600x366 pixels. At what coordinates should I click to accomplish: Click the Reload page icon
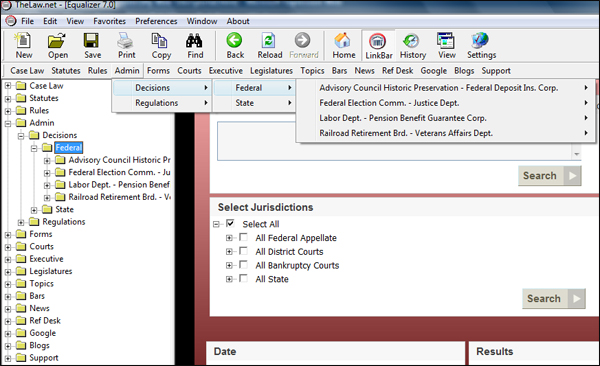click(269, 41)
